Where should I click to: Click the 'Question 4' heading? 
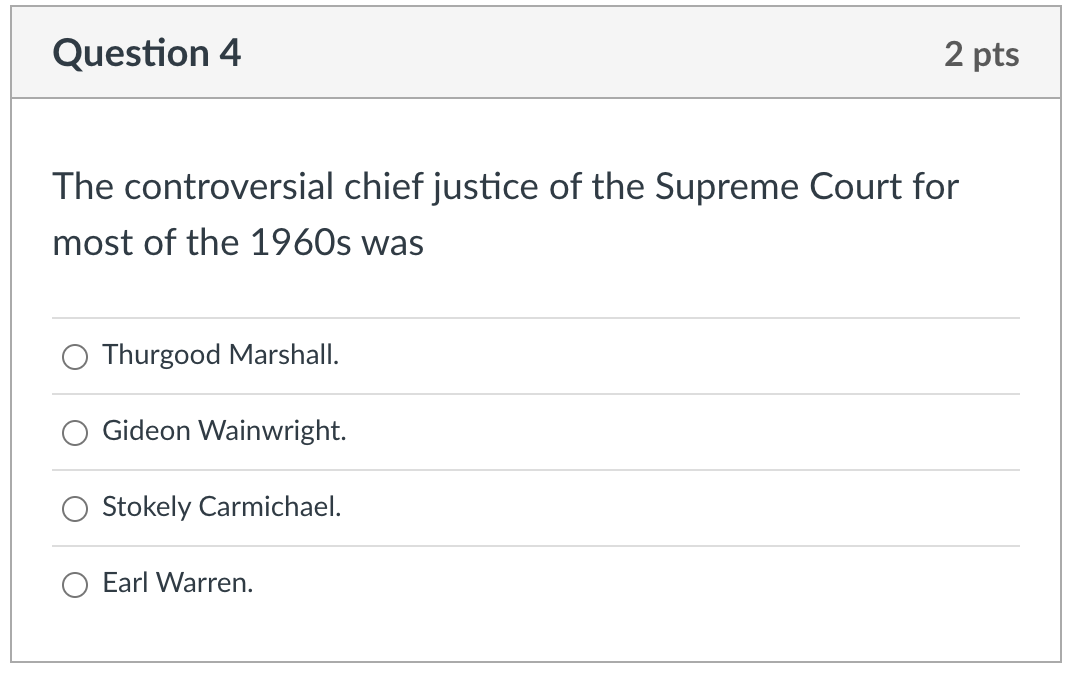tap(147, 54)
